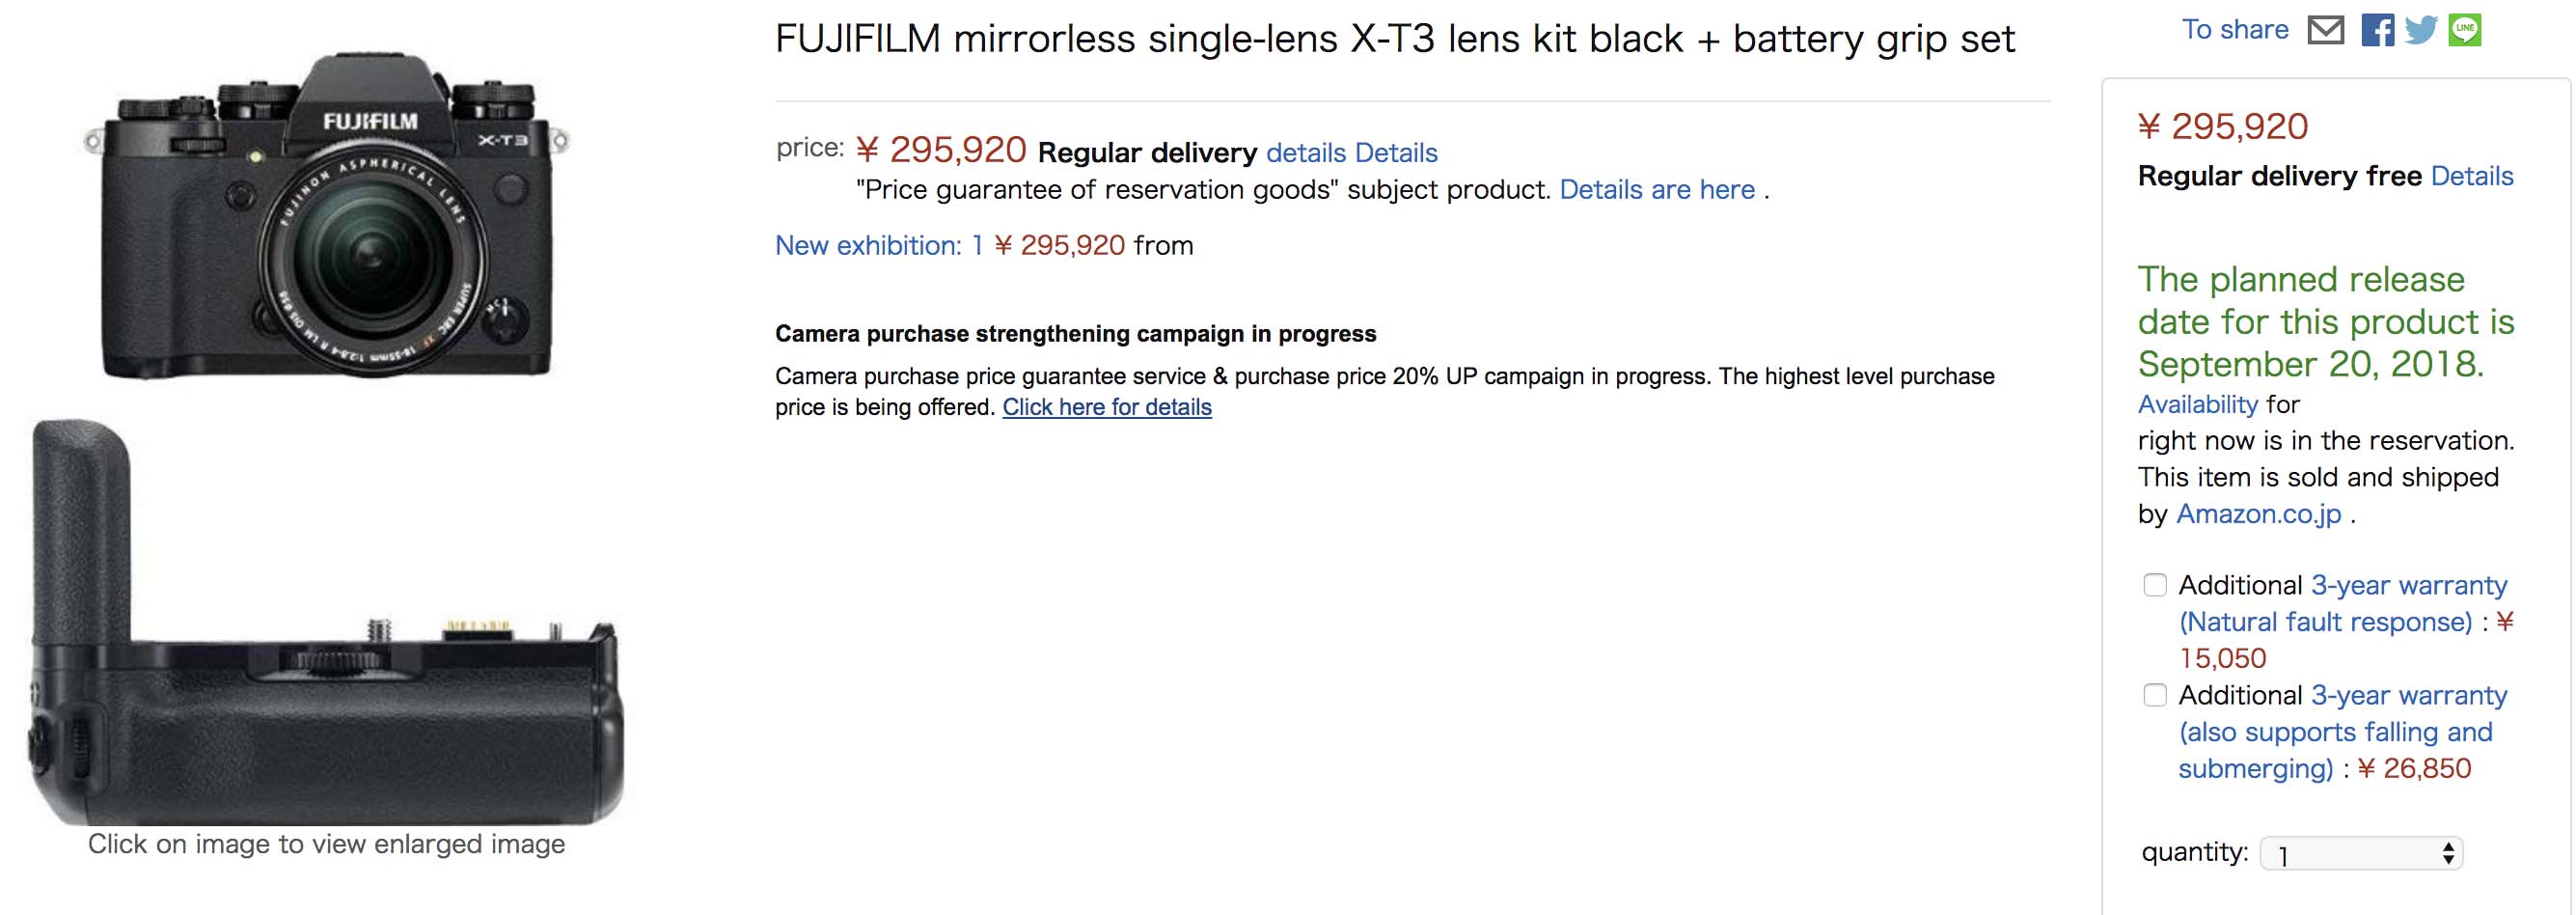The image size is (2576, 915).
Task: Tick the falling and submerging warranty checkbox
Action: click(x=2154, y=695)
